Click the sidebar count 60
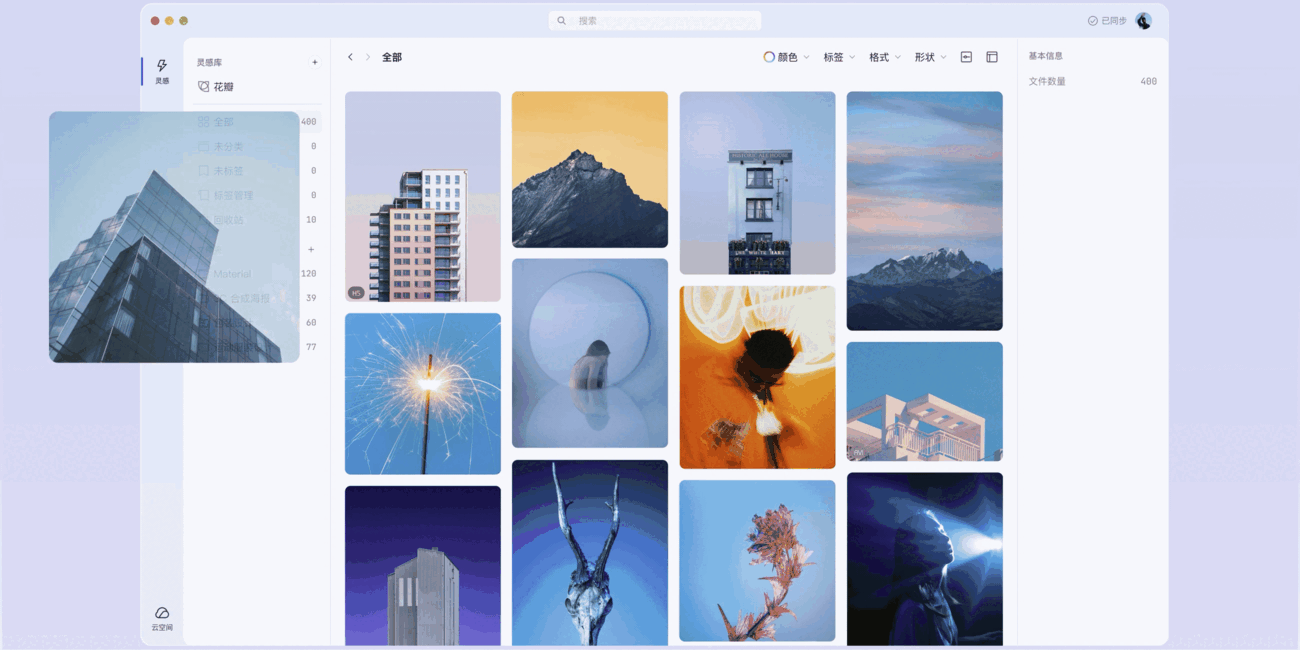 tap(311, 323)
